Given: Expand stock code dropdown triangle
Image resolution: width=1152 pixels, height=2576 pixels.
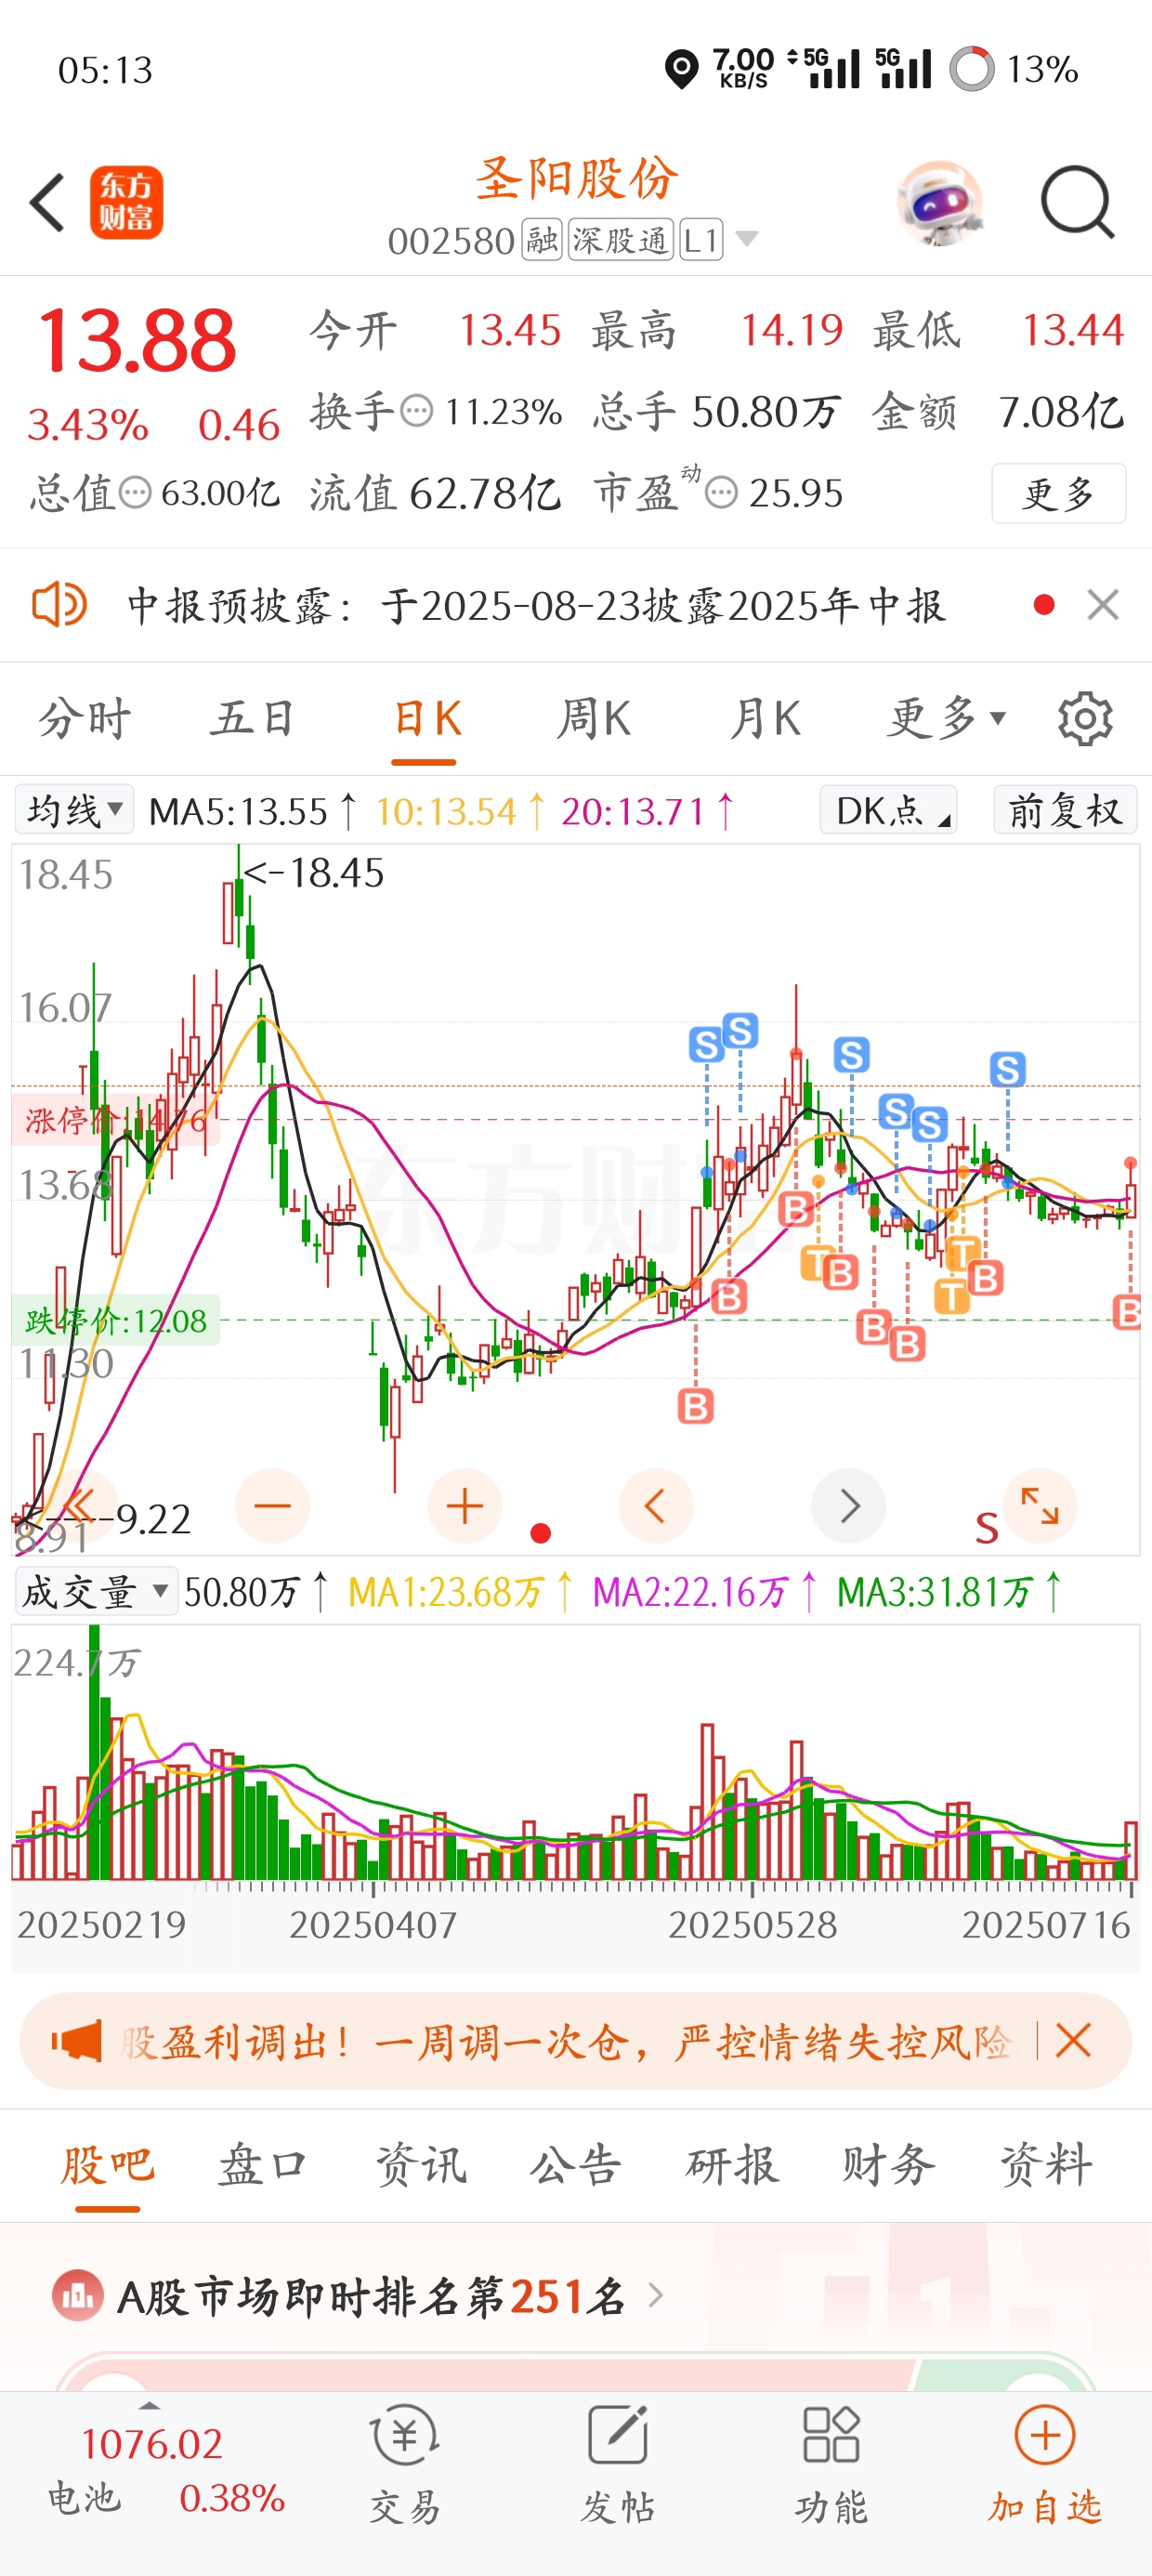Looking at the screenshot, I should (747, 239).
